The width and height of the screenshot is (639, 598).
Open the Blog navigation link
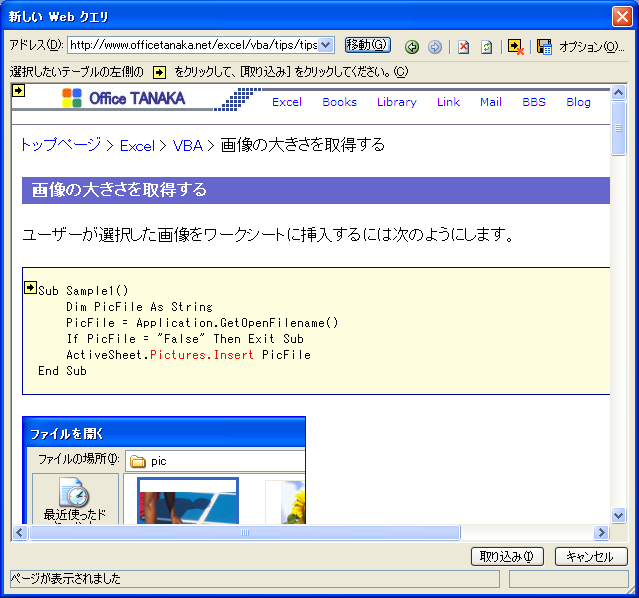[x=578, y=102]
